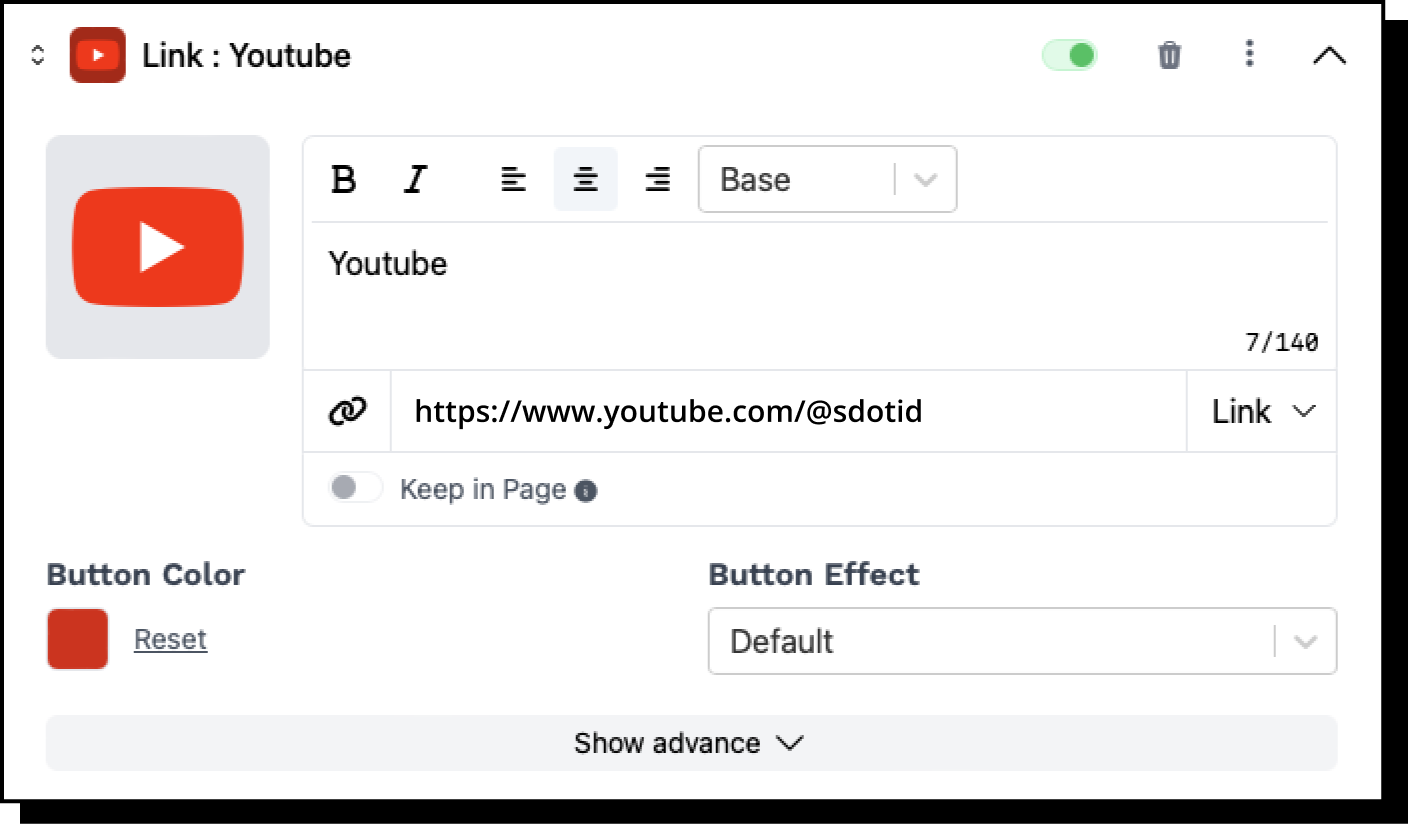Click the Keep in Page info icon
The height and width of the screenshot is (824, 1408).
click(586, 491)
